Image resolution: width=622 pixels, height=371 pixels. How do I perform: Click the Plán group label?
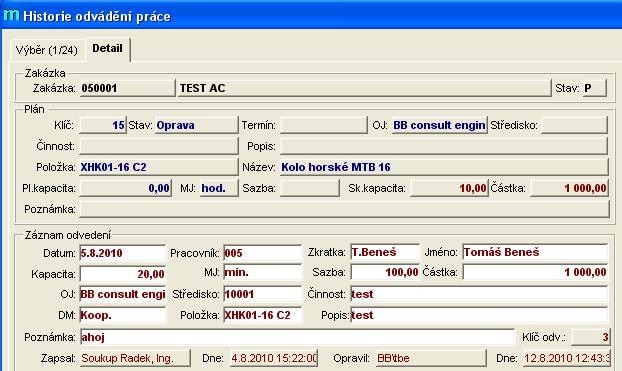click(x=34, y=110)
